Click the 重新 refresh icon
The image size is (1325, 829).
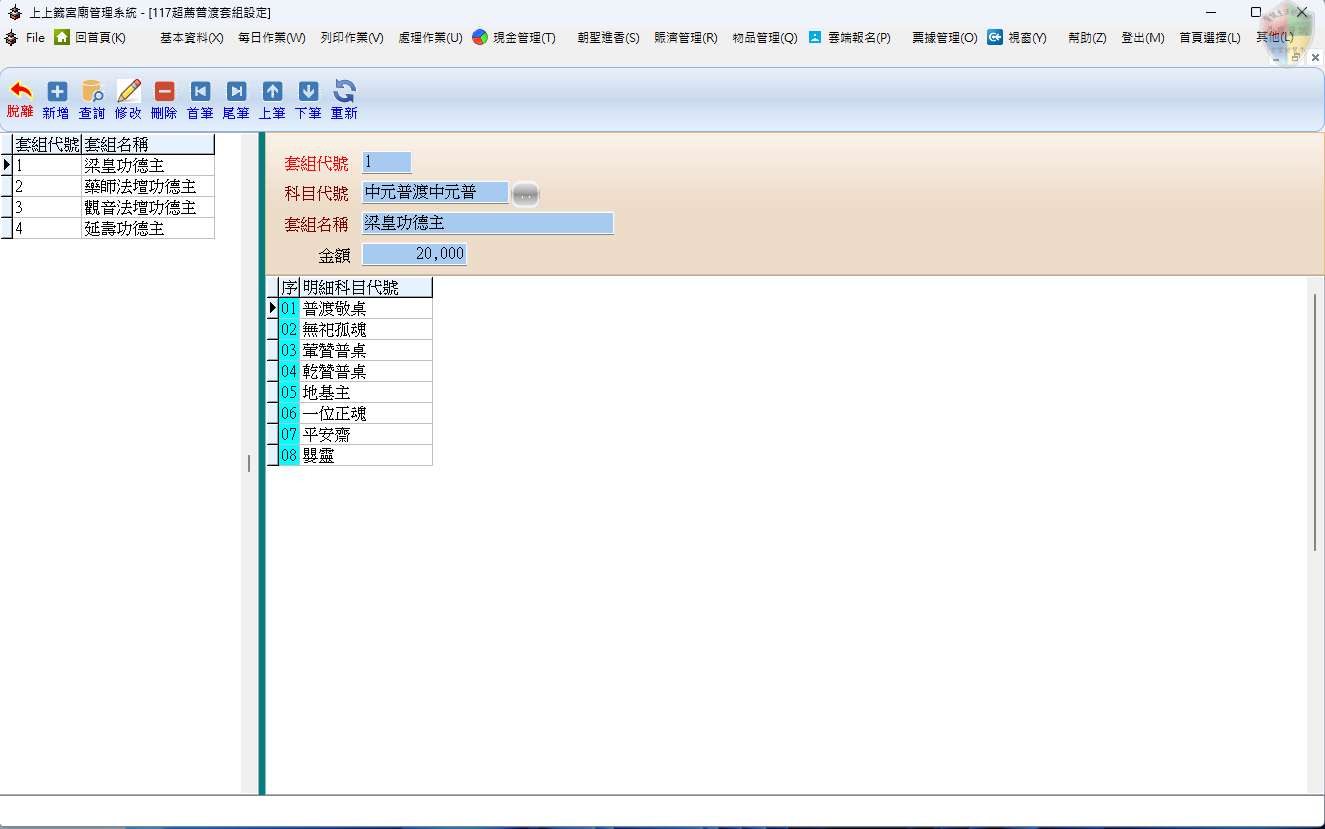pos(344,92)
